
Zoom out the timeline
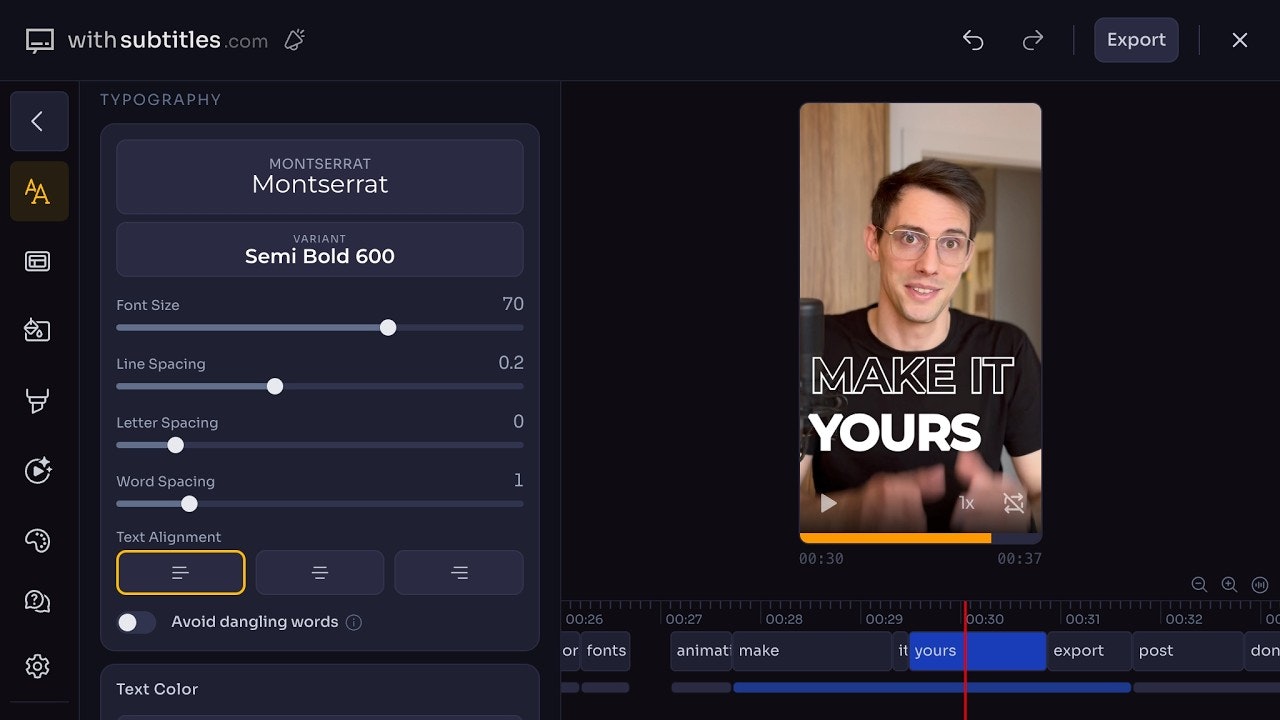(1200, 585)
